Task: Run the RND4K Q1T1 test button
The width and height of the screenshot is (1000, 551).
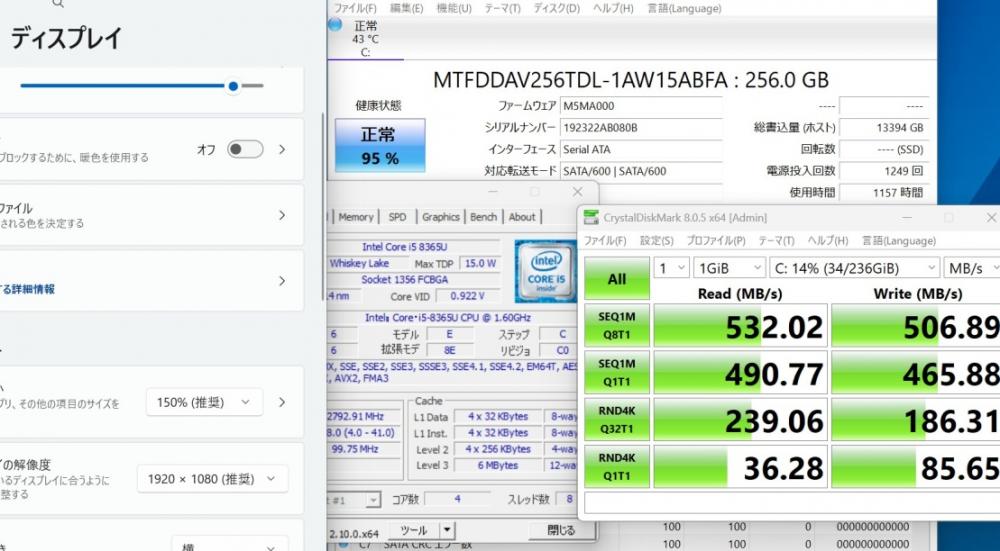Action: click(x=617, y=467)
